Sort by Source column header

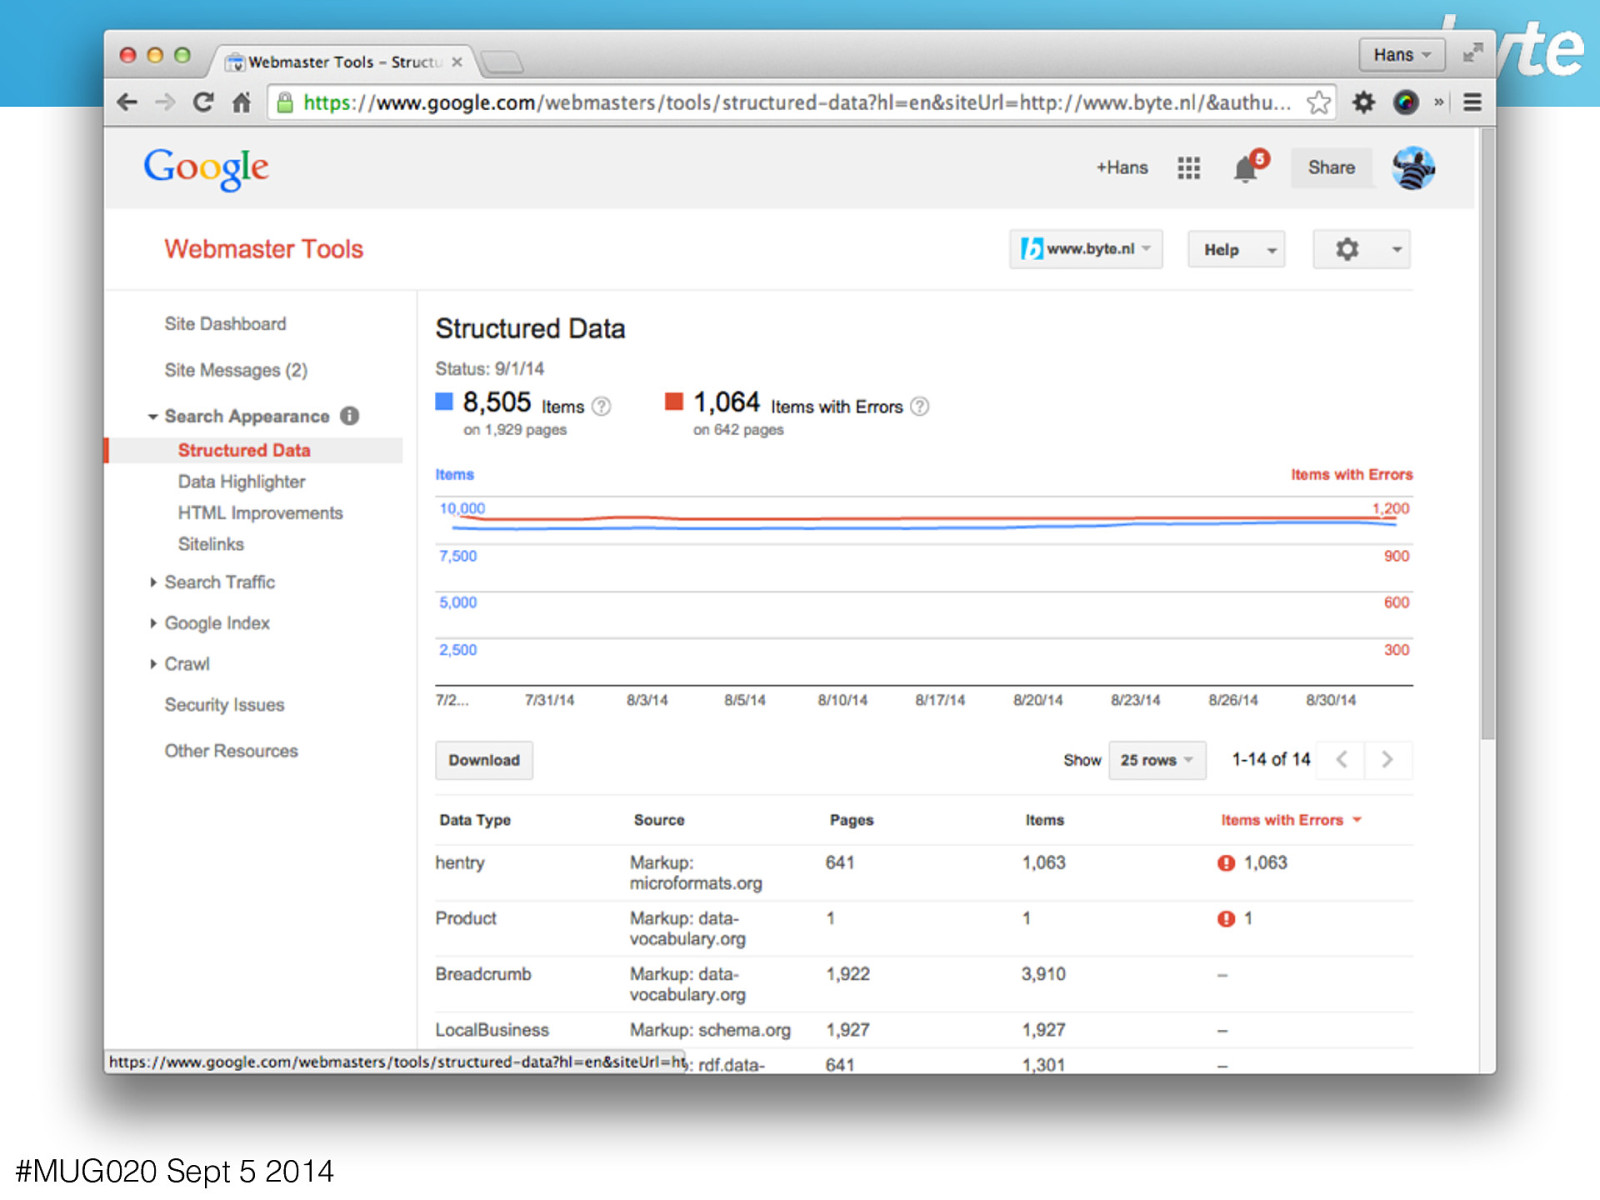click(x=659, y=820)
